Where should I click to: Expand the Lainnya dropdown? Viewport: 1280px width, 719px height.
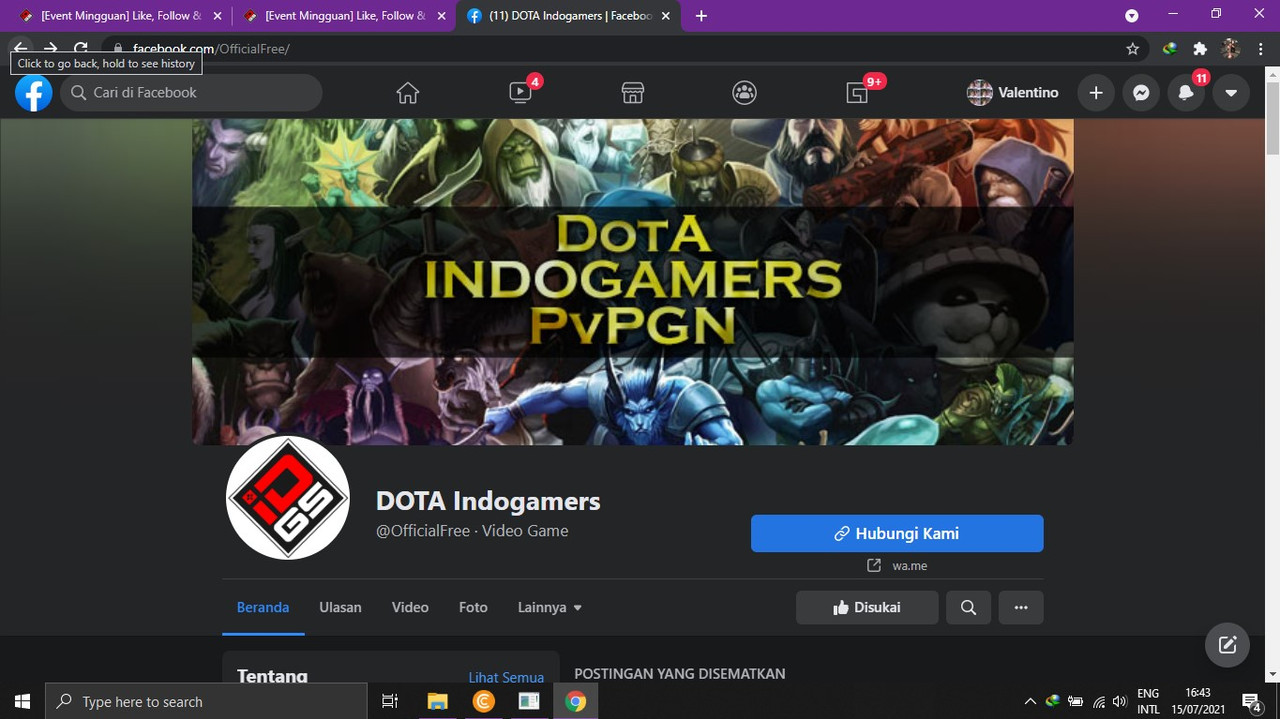550,607
